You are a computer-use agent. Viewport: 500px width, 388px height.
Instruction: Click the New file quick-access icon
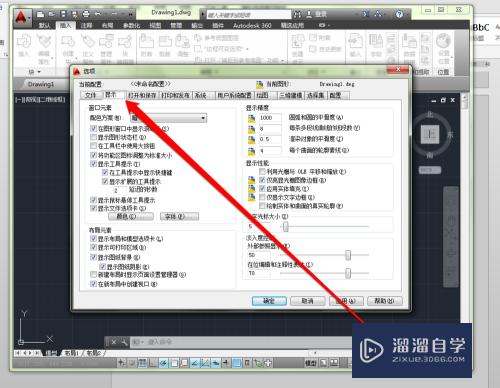40,14
